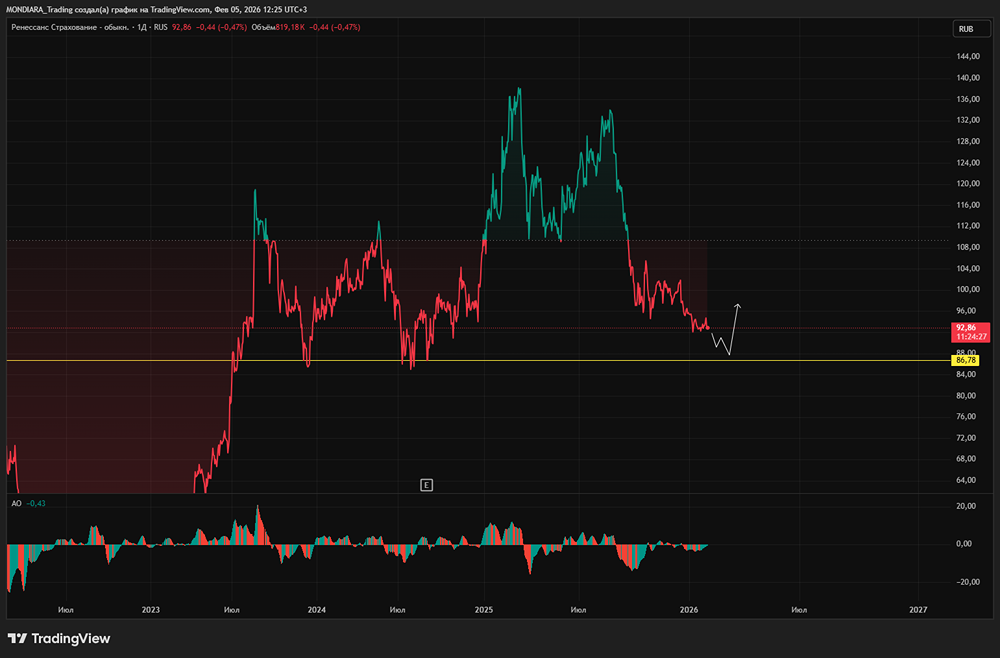Screen dimensions: 1000x658
Task: Click the 2025 label on the time axis
Action: click(484, 610)
